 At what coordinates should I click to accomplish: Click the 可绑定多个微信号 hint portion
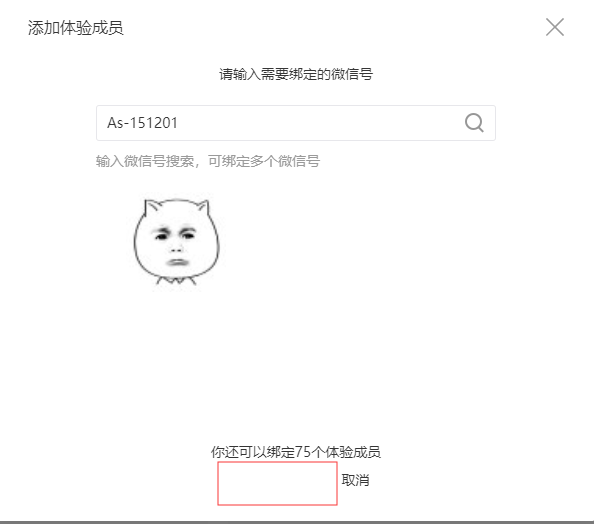264,161
